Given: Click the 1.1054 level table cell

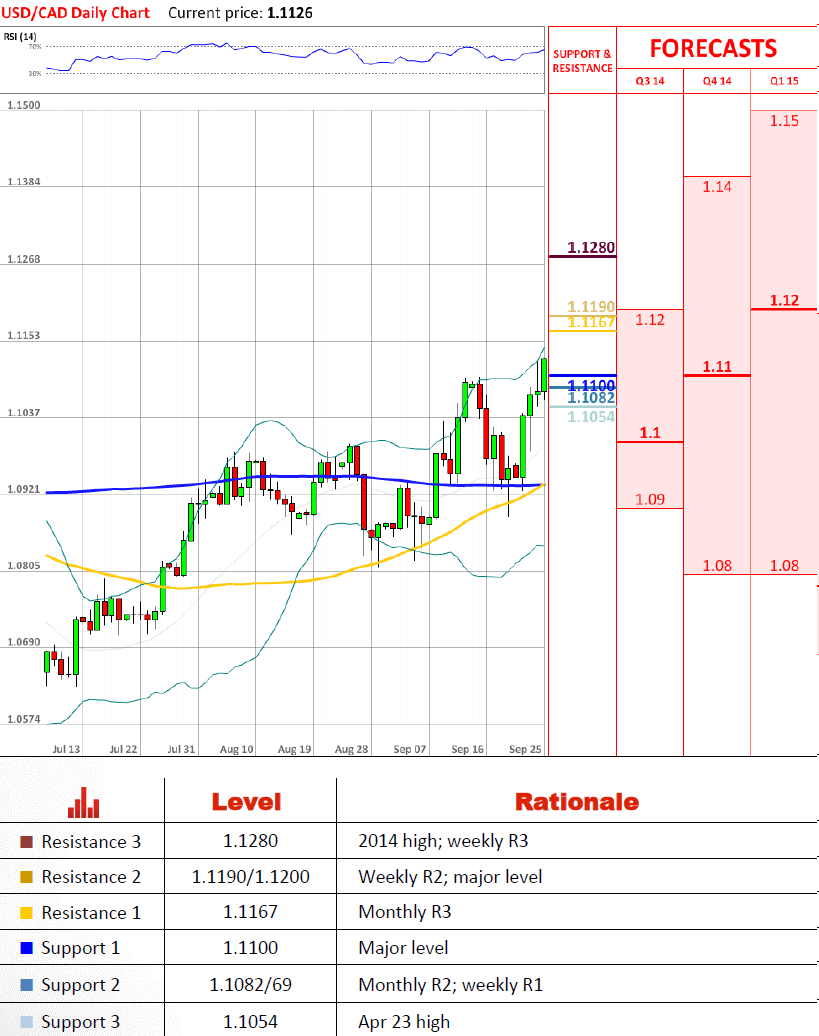Looking at the screenshot, I should [250, 1021].
